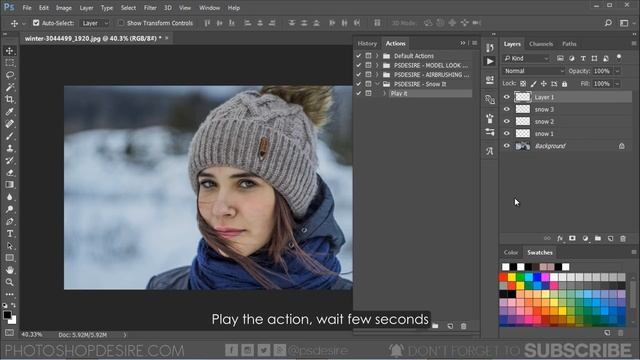Screen dimensions: 640x360
Task: Select the Blur tool
Action: [9, 197]
